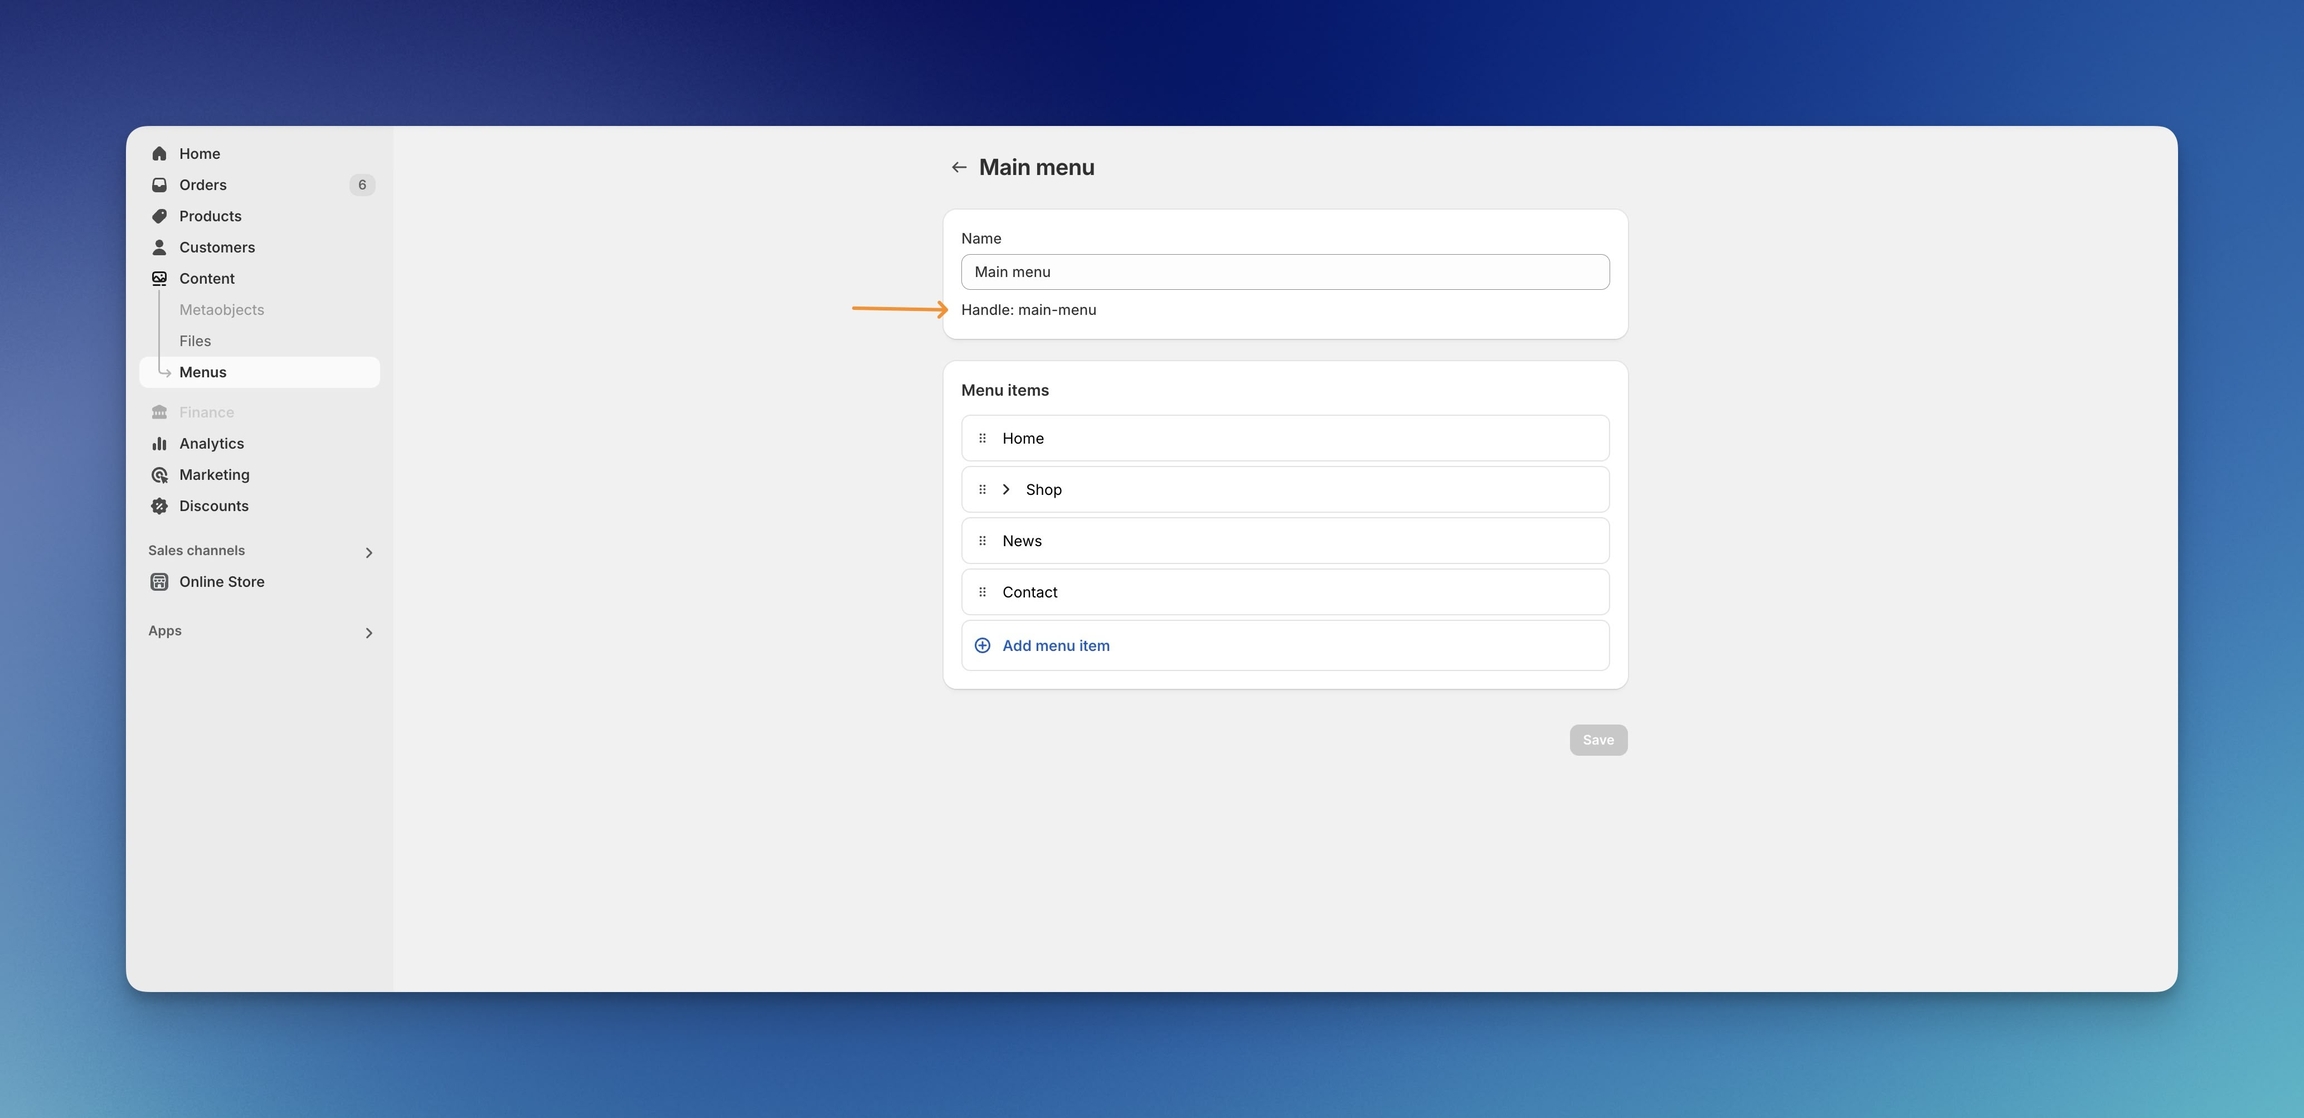
Task: Click the Discounts badge icon
Action: (159, 506)
